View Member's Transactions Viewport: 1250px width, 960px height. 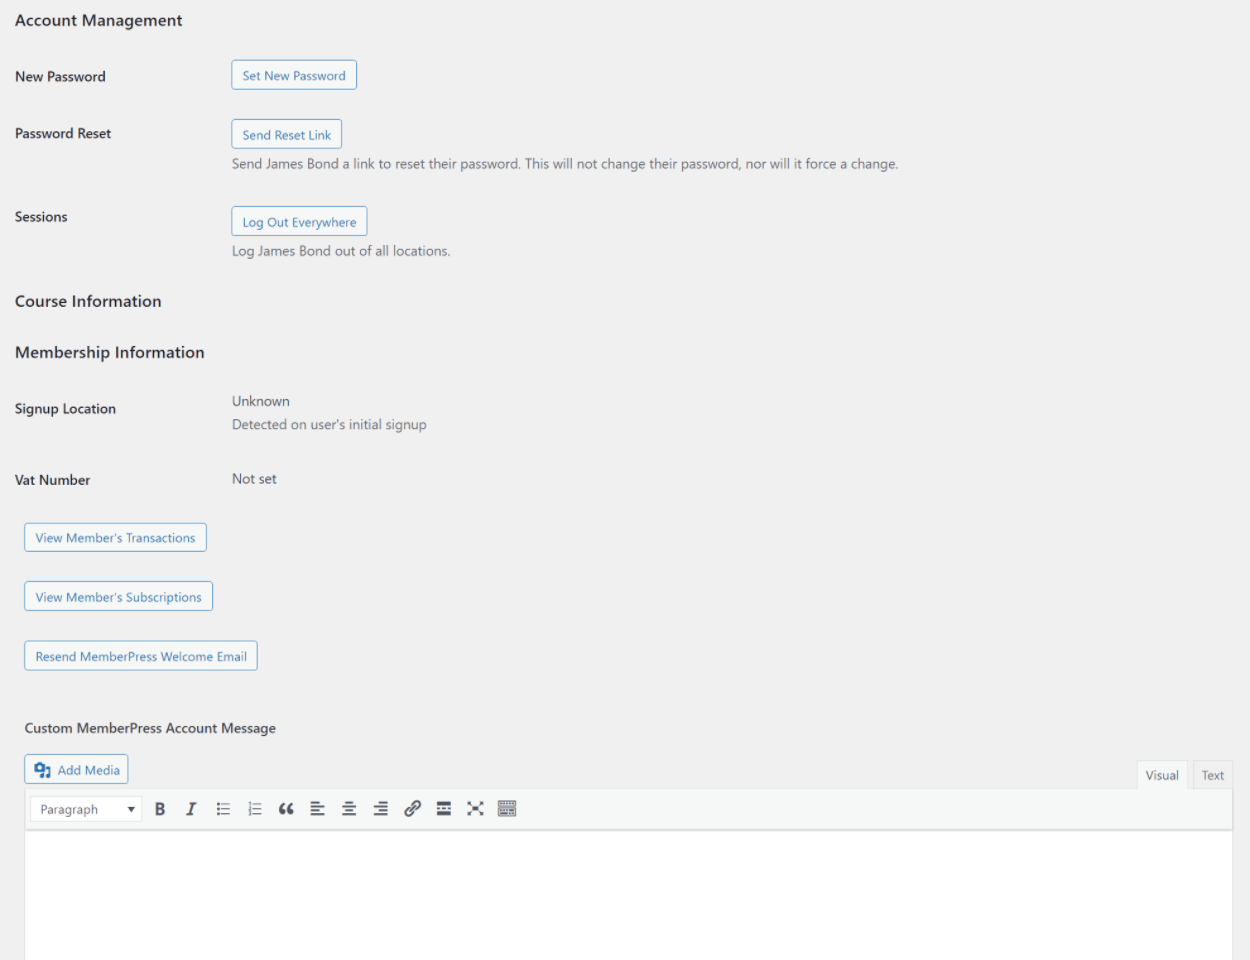tap(115, 537)
